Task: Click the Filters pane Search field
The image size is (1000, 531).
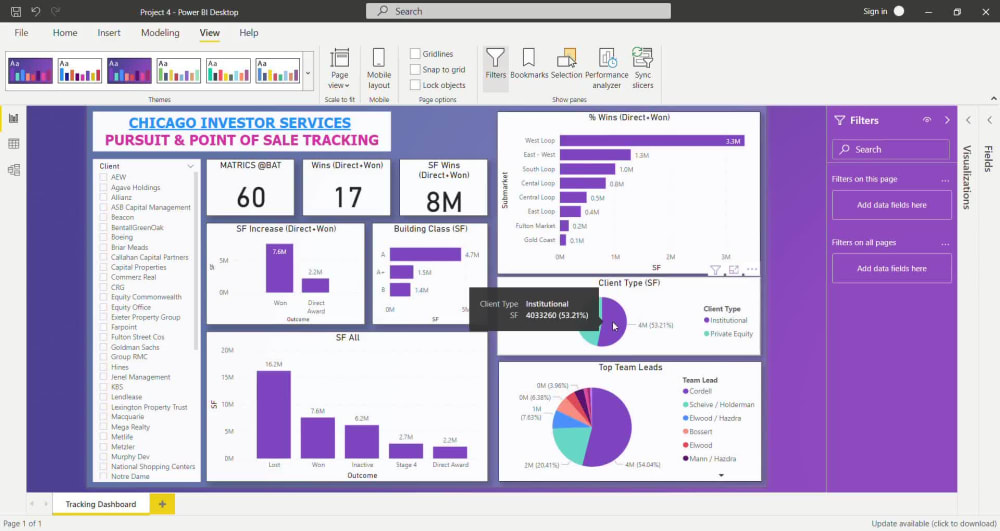Action: tap(891, 149)
